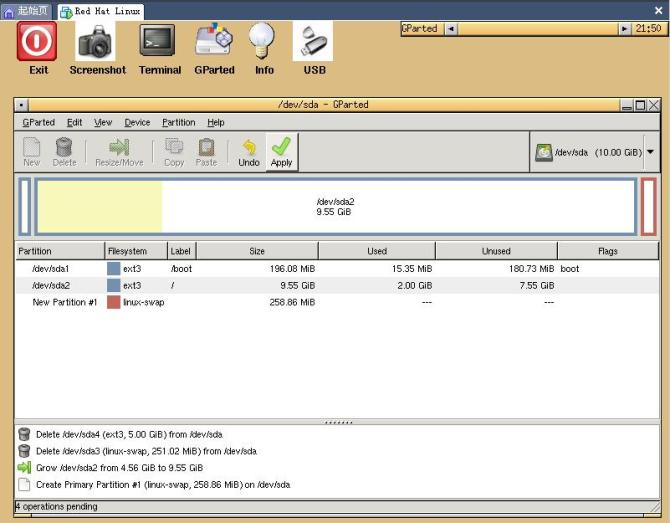Screen dimensions: 670x523
Task: Switch to the Red Hat Linux tab
Action: click(x=101, y=12)
